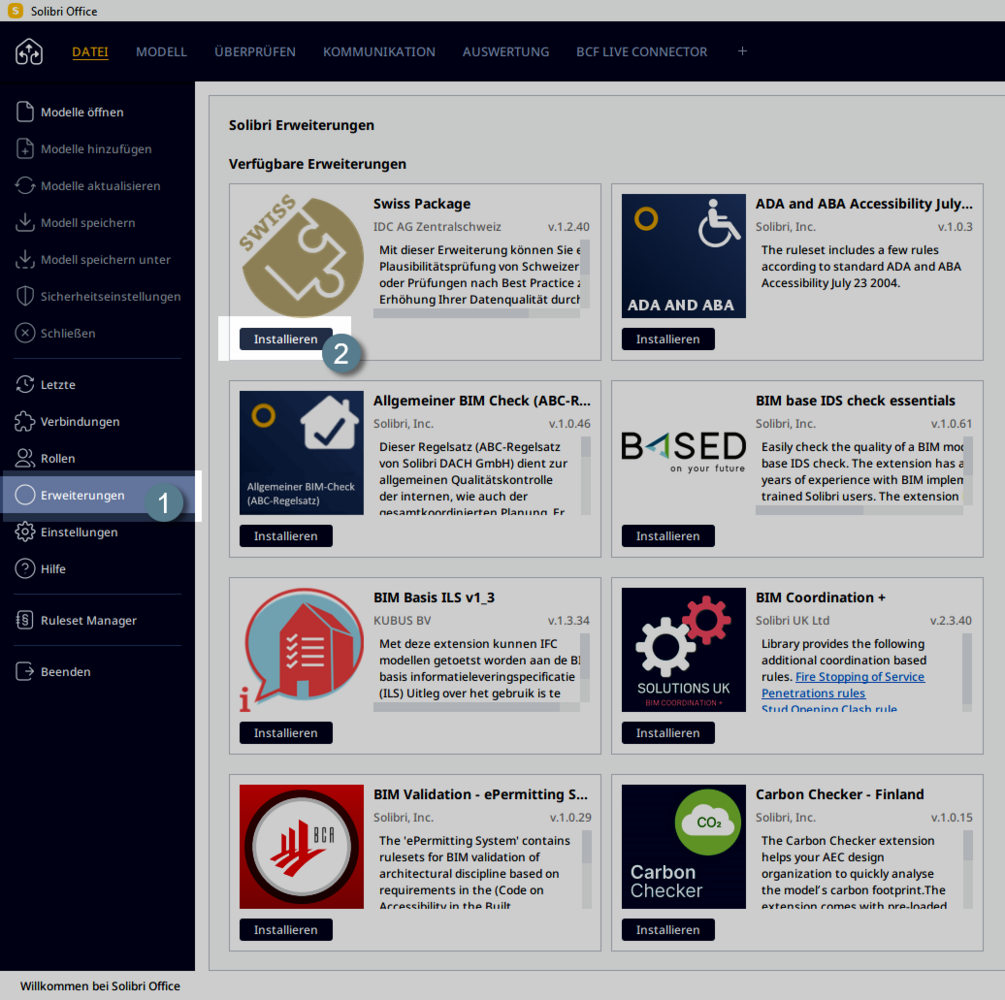Screen dimensions: 1005x1000
Task: Install BIM base IDS check essentials
Action: (668, 536)
